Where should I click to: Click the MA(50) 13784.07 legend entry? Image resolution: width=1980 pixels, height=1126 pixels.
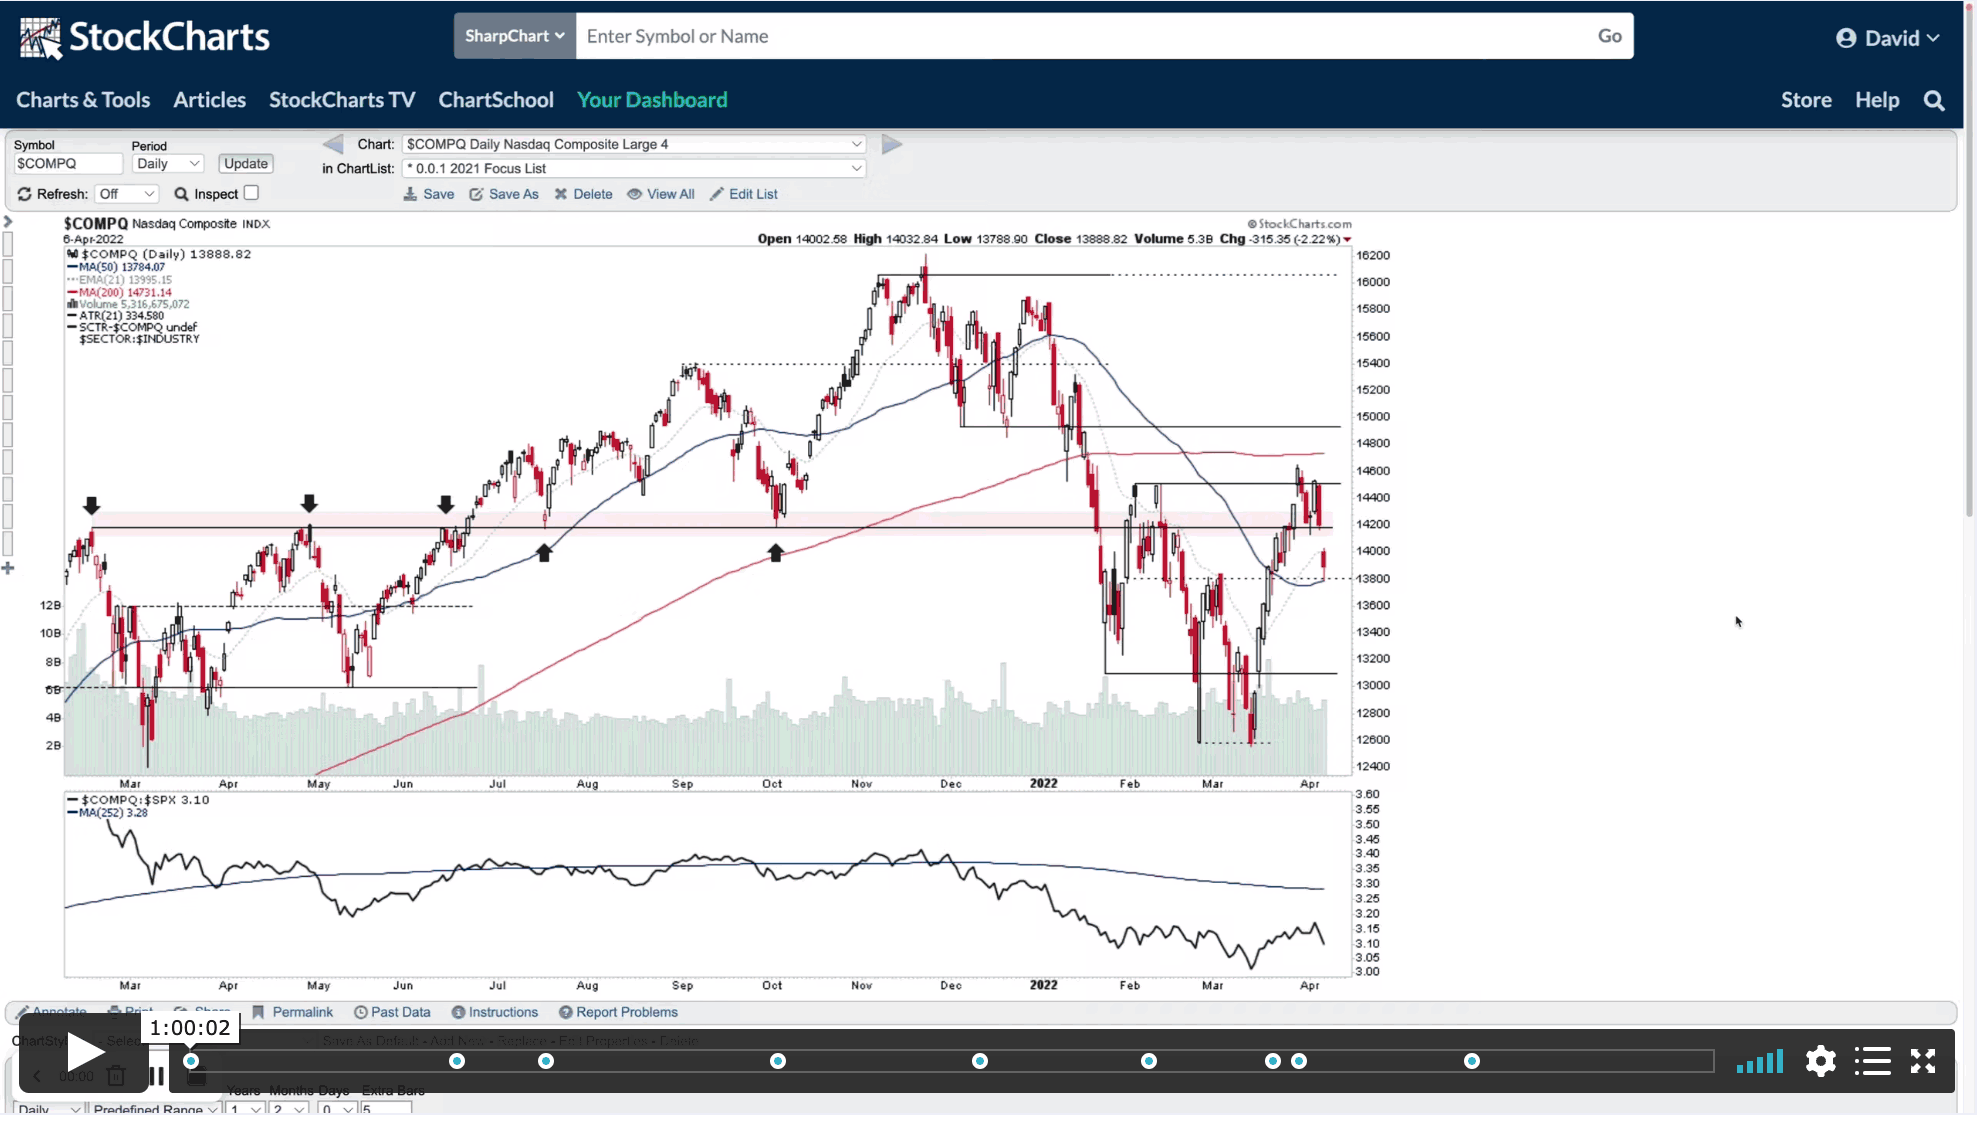click(116, 268)
